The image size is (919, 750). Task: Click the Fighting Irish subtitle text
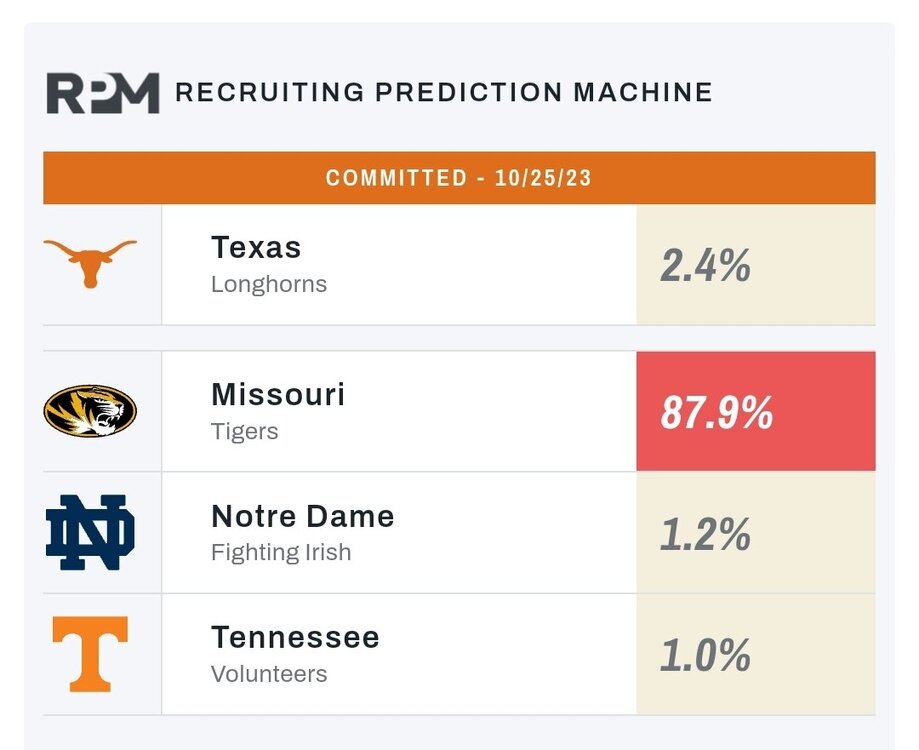click(281, 553)
